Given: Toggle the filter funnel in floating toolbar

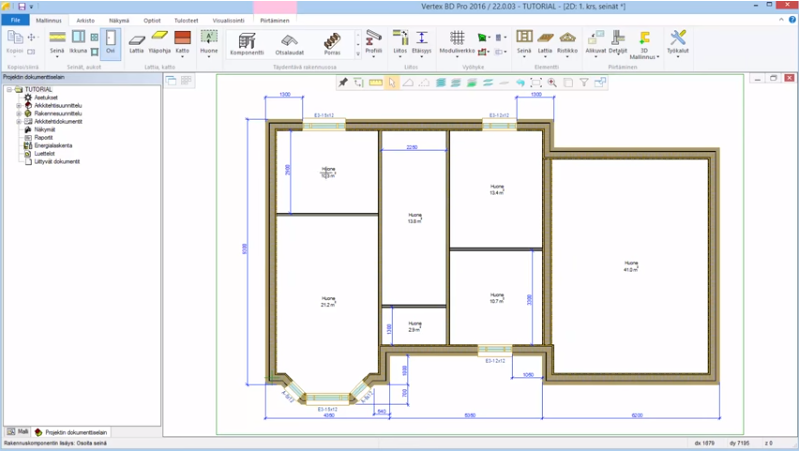Looking at the screenshot, I should coord(584,83).
